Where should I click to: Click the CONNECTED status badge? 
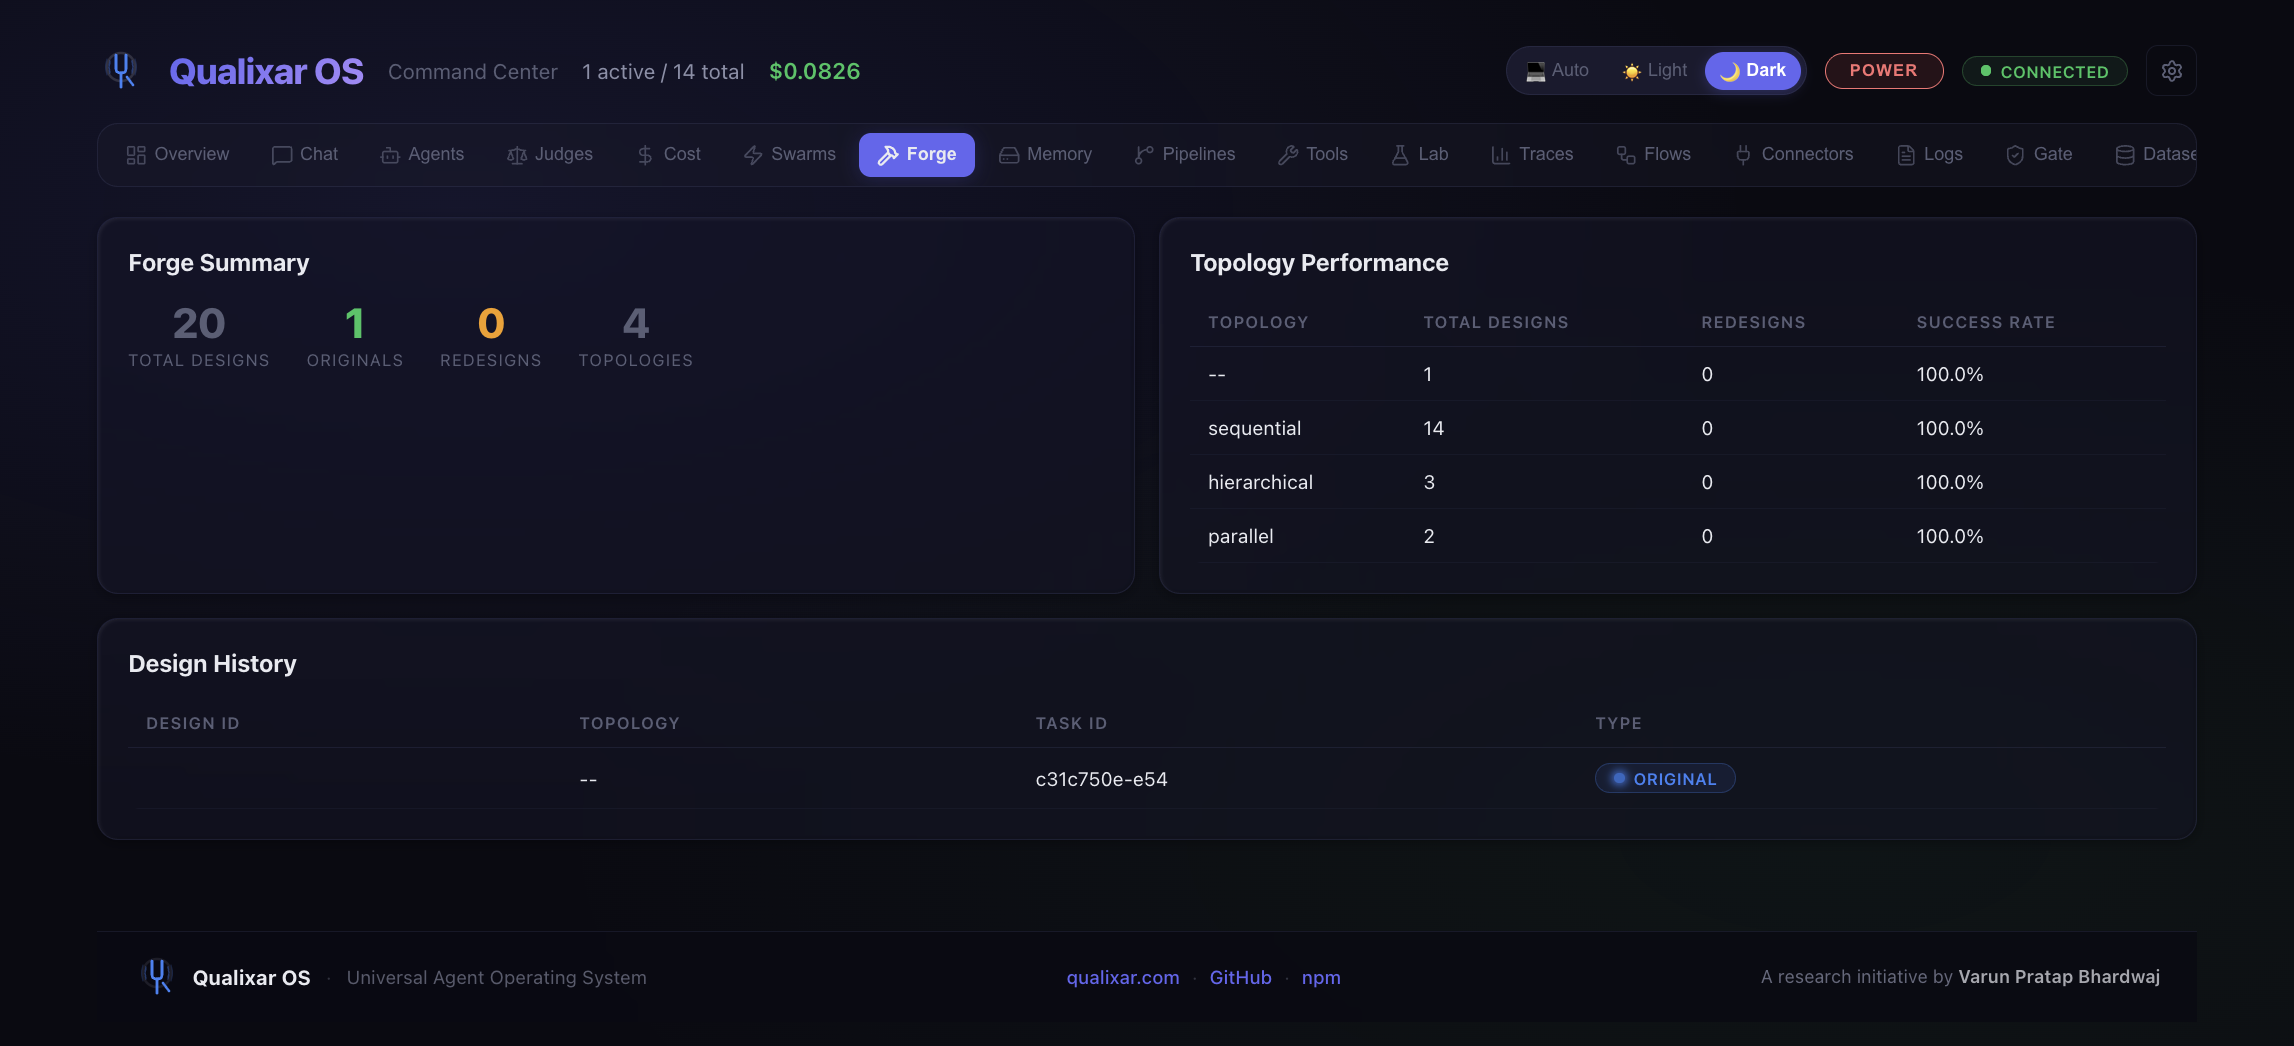click(x=2044, y=72)
